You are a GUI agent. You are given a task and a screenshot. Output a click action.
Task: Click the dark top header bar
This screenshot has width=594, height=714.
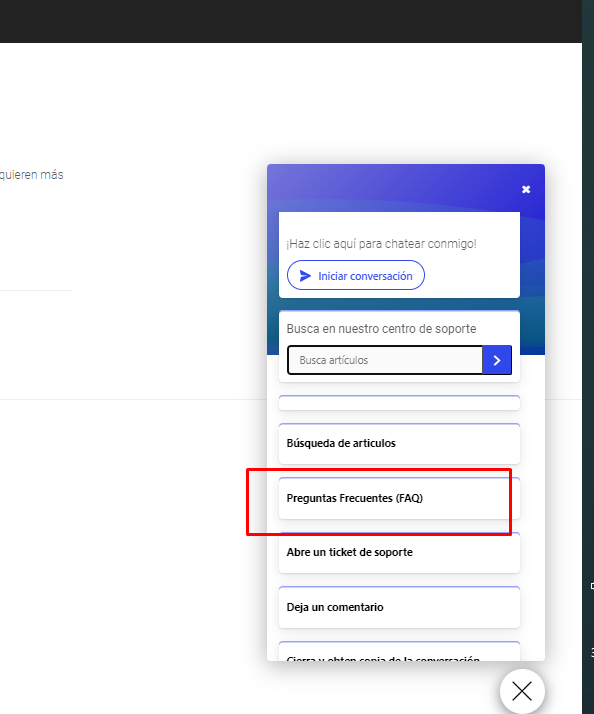(291, 21)
